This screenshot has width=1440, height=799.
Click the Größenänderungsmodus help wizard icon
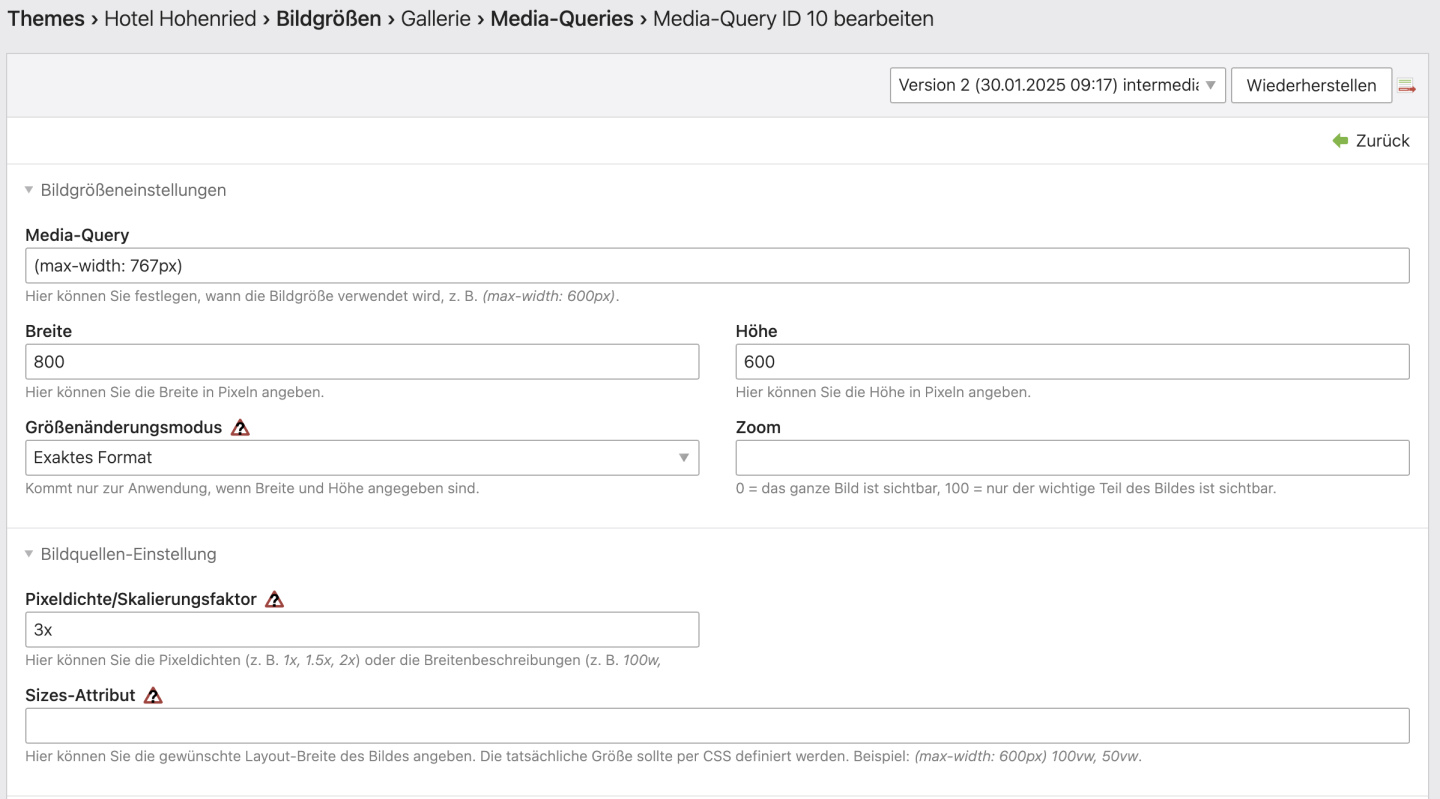point(240,428)
